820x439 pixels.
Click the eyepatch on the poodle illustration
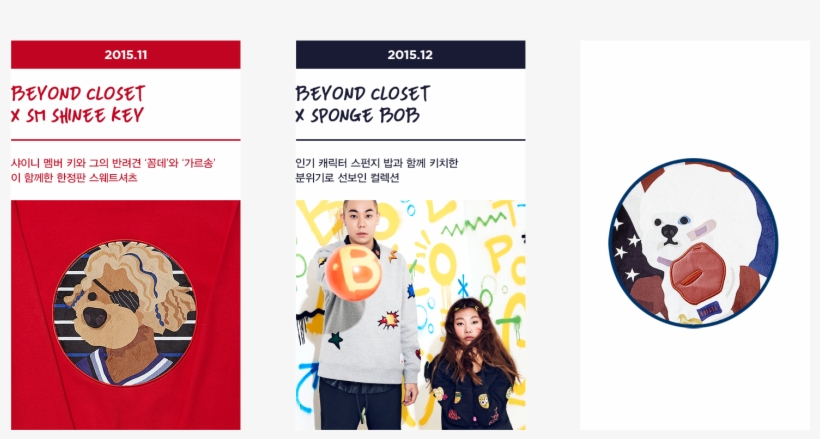point(118,296)
